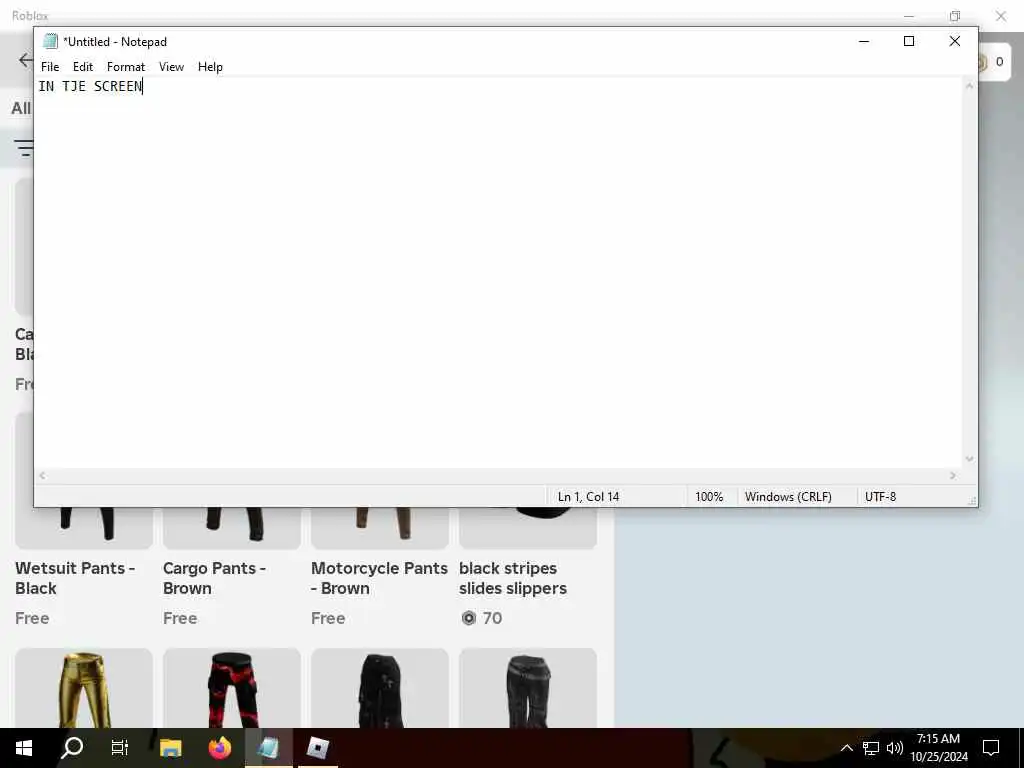Maximize the Notepad window
The image size is (1024, 768).
(908, 41)
